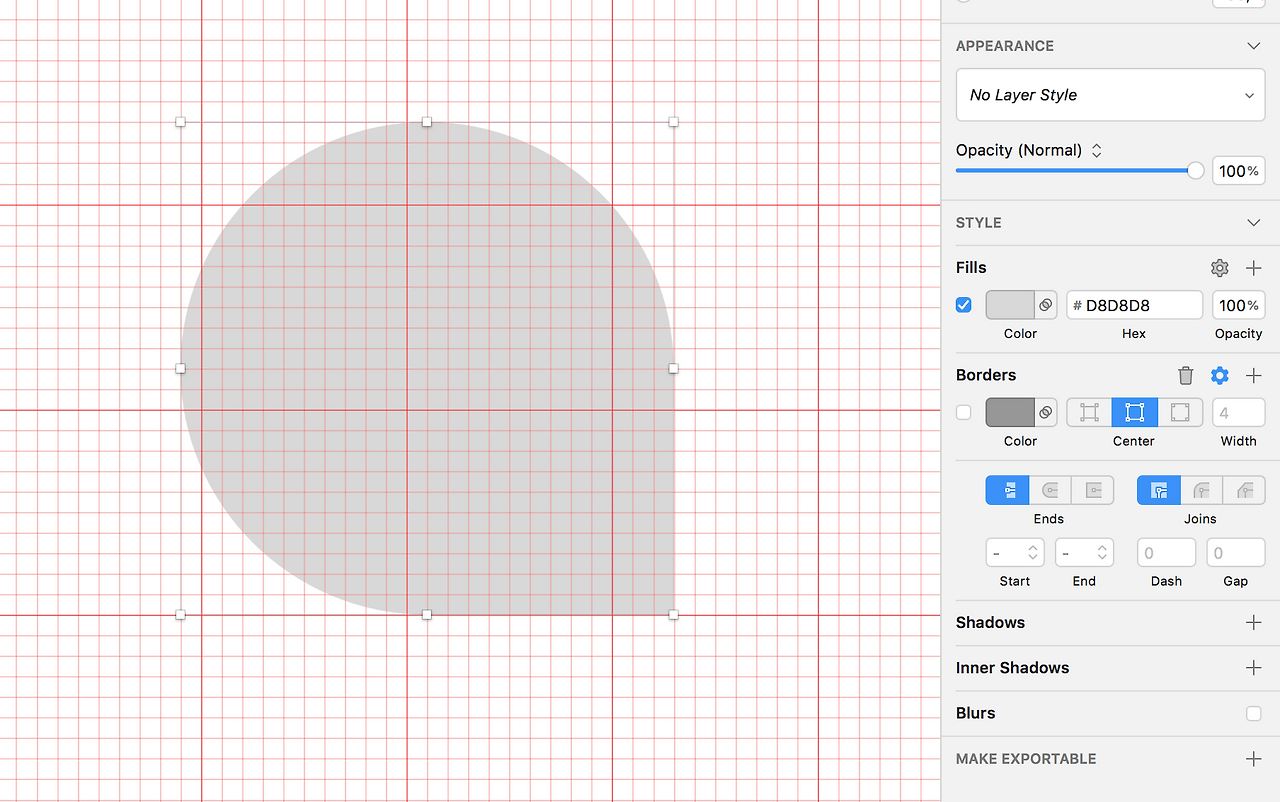
Task: Collapse the Appearance section chevron
Action: tap(1253, 46)
